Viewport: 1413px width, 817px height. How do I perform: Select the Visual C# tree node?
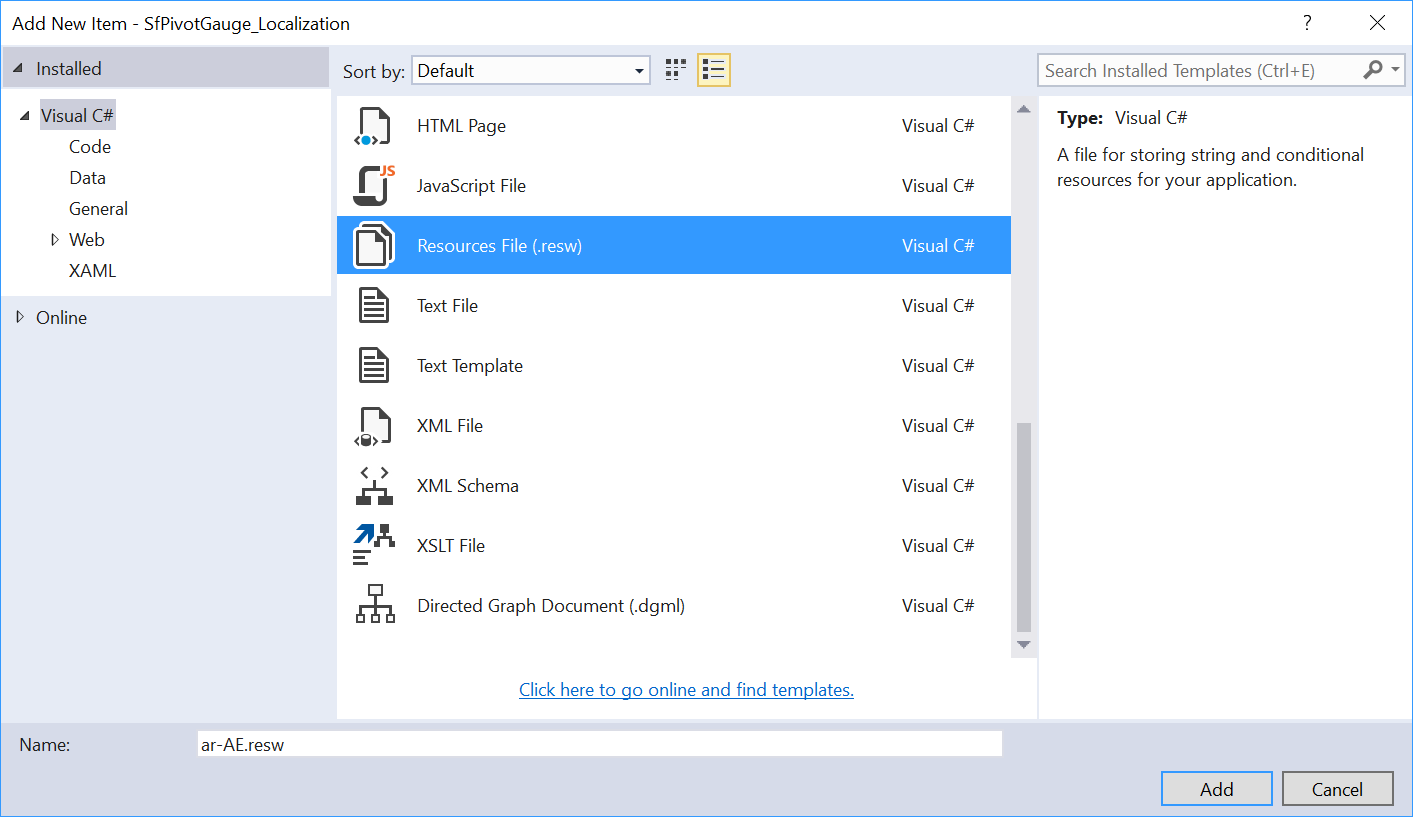[77, 116]
